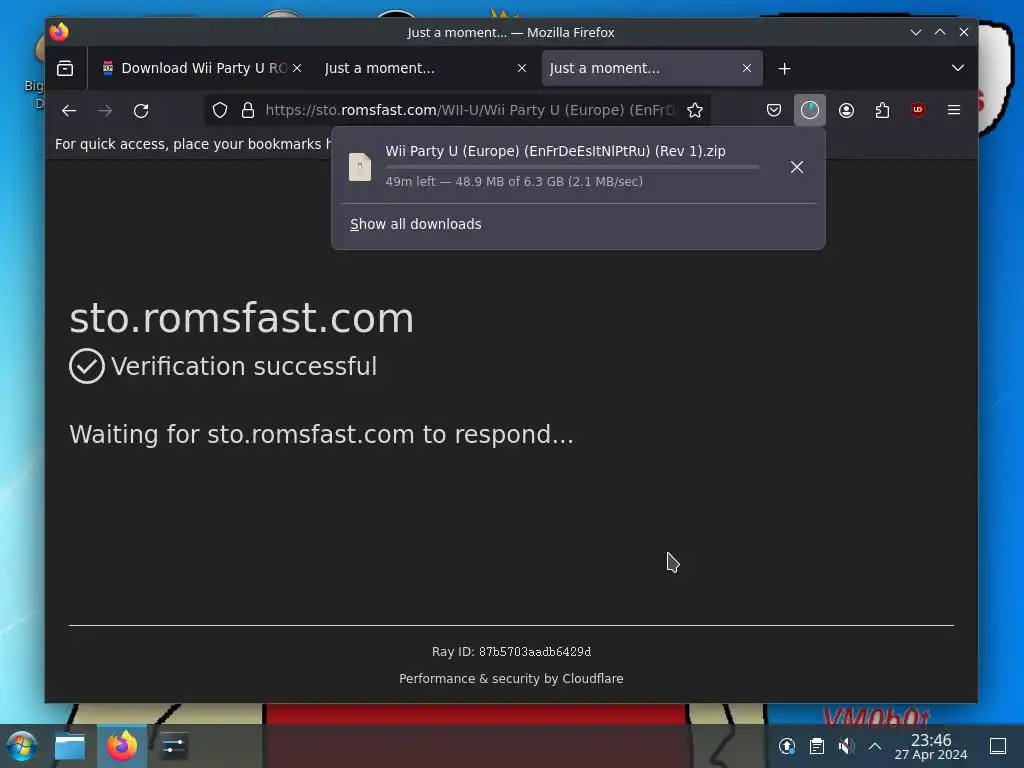The width and height of the screenshot is (1024, 768).
Task: Click the Ray ID text
Action: 511,652
